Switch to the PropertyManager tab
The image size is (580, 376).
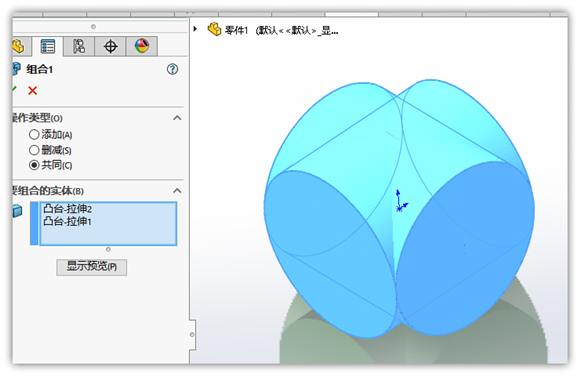pos(48,47)
